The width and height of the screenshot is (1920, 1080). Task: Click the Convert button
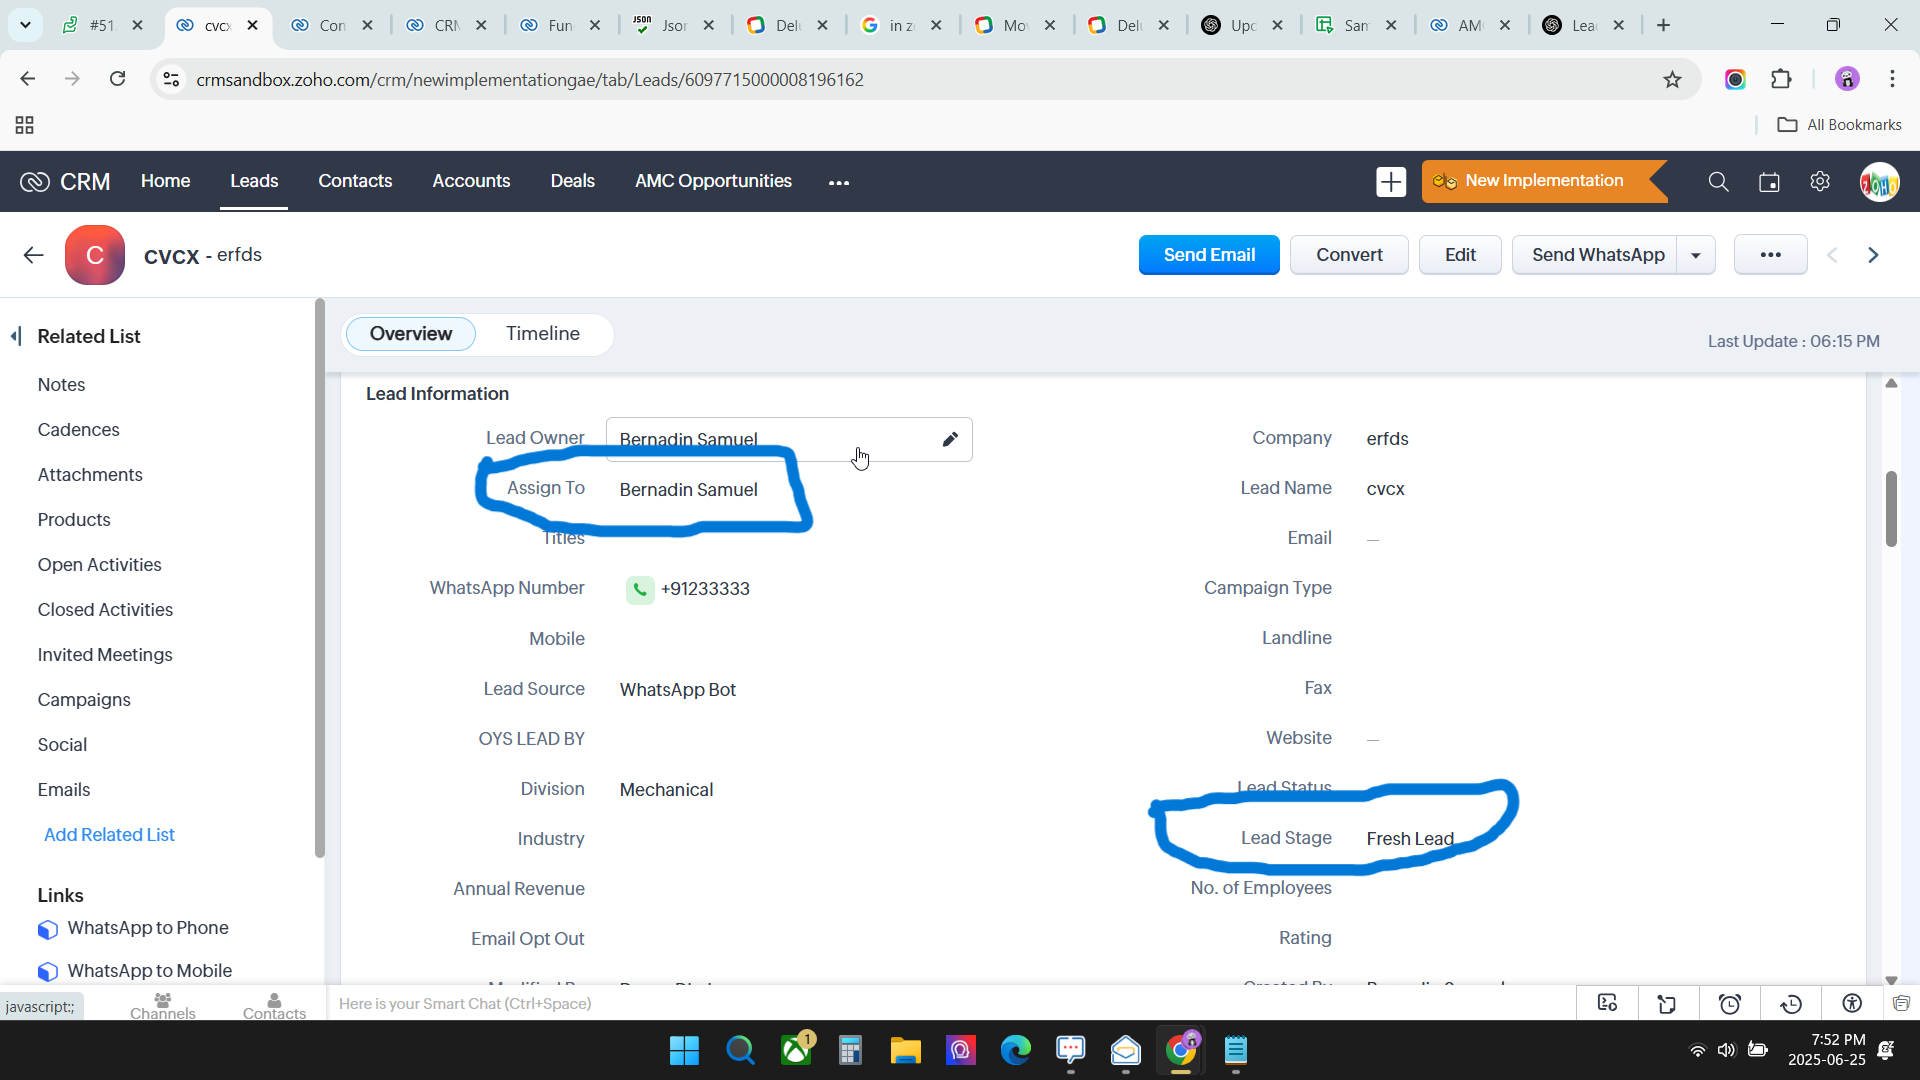click(x=1348, y=255)
